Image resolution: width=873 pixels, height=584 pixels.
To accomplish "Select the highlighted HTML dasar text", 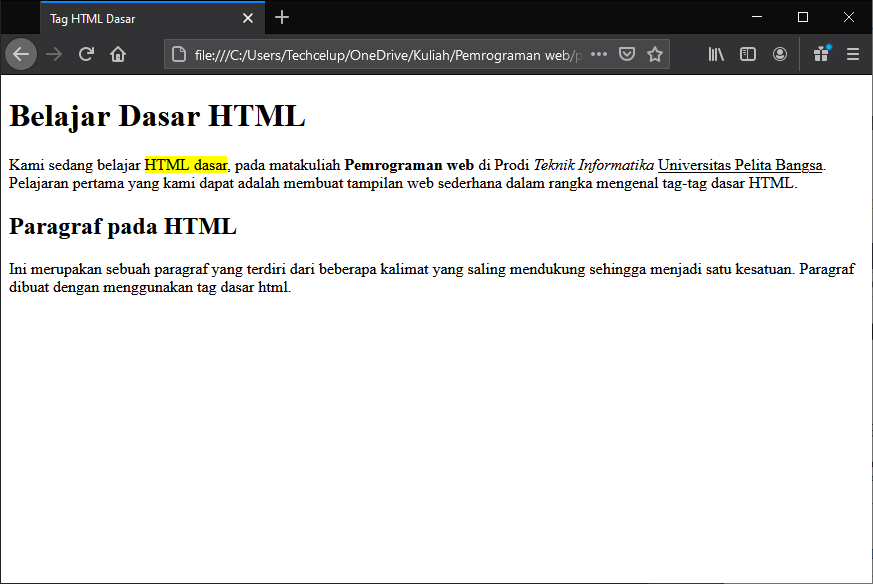I will (x=186, y=164).
